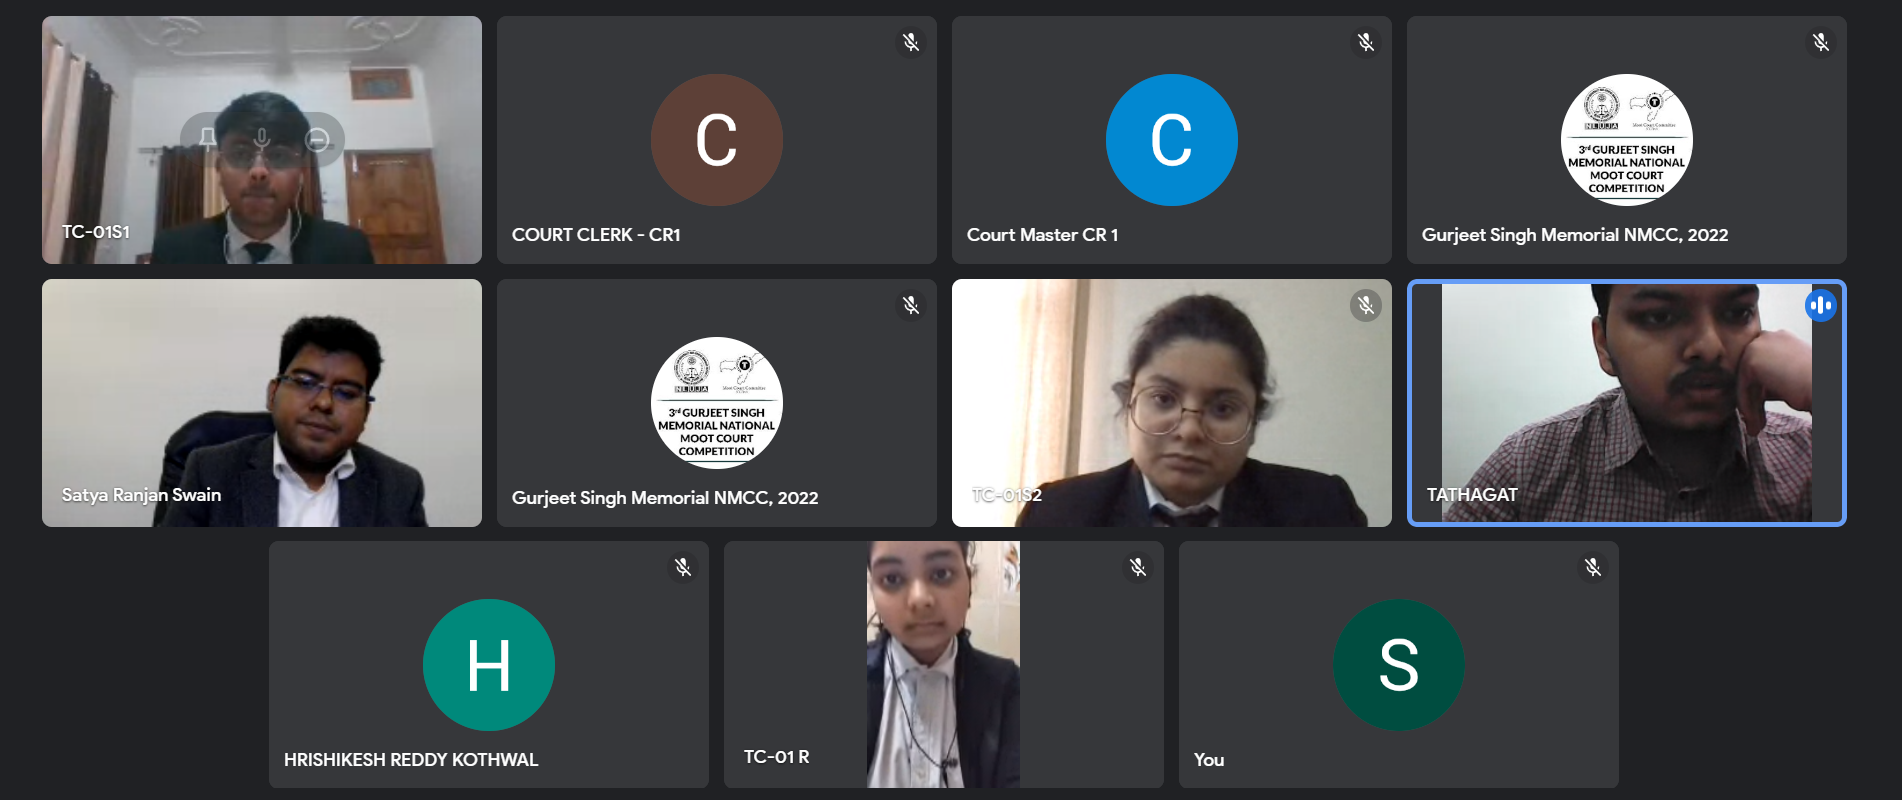Screen dimensions: 1902x800
Task: Click moot court logo avatar above TATHAGAT's tile
Action: point(1626,140)
